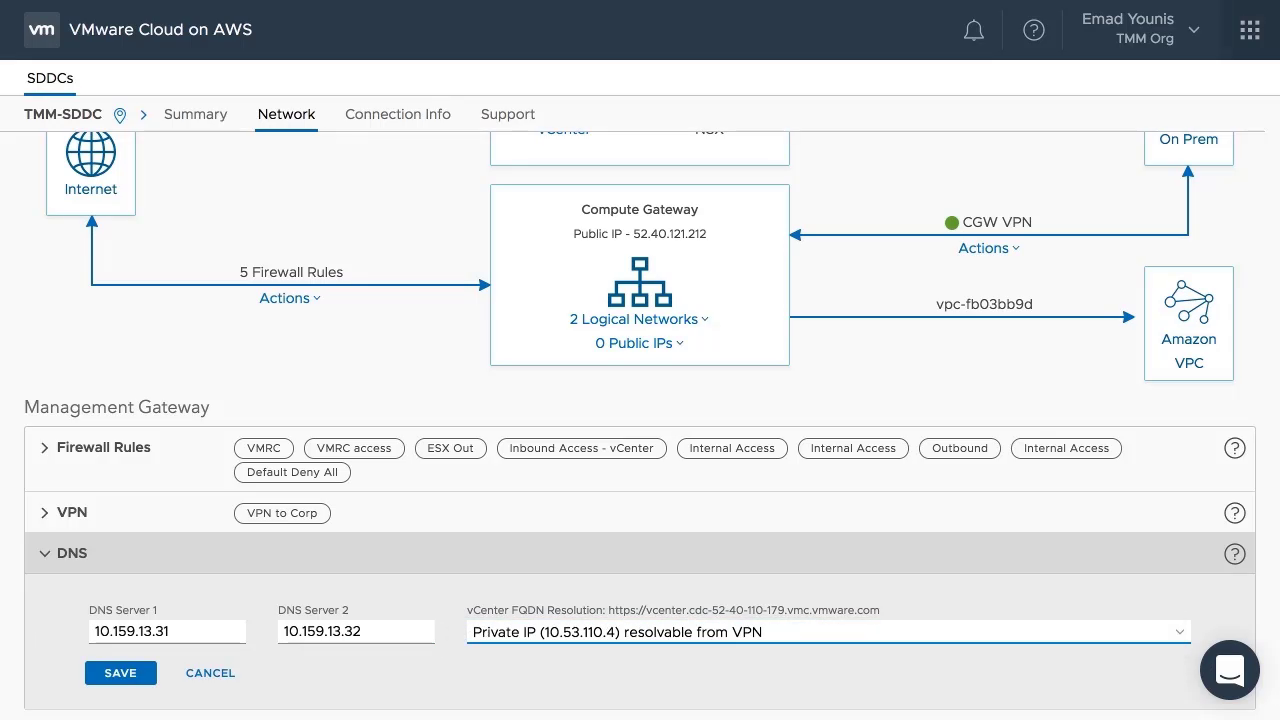Viewport: 1280px width, 720px height.
Task: Click the Default Deny All tag
Action: (292, 472)
